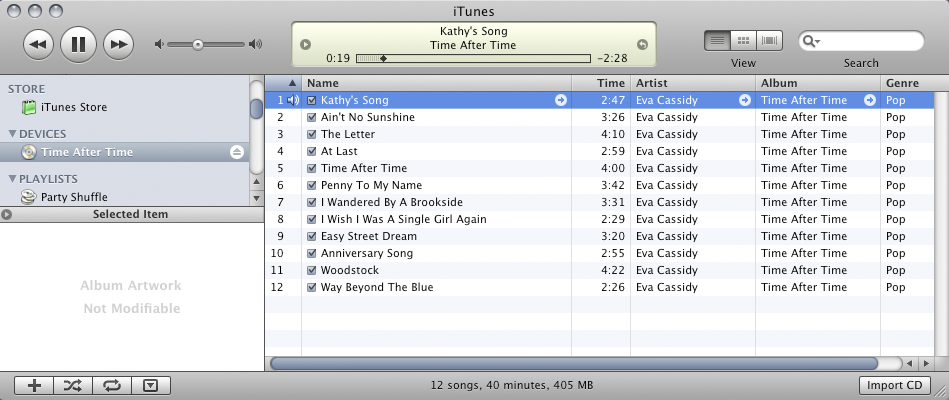Viewport: 949px width, 400px height.
Task: Sort songs by the Artist column header
Action: click(x=692, y=83)
